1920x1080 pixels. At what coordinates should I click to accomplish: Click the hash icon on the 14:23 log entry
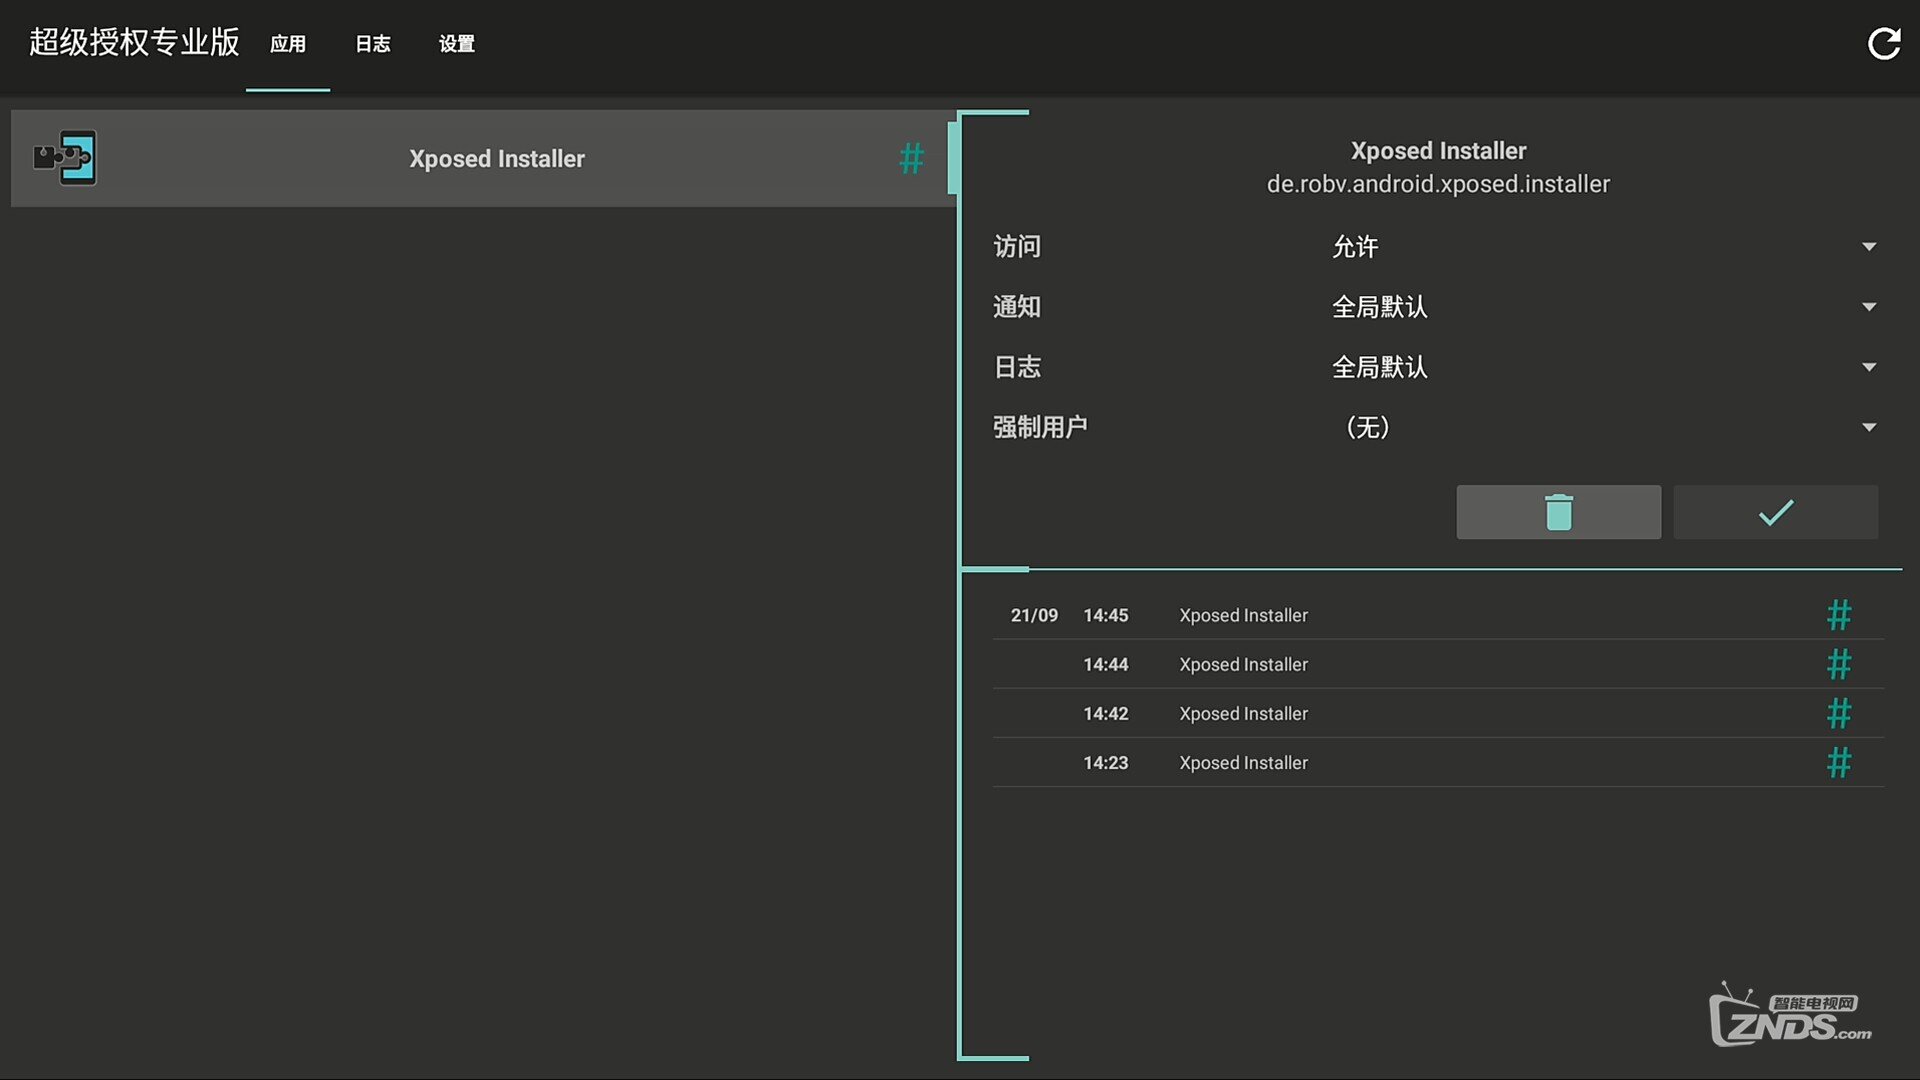coord(1838,762)
